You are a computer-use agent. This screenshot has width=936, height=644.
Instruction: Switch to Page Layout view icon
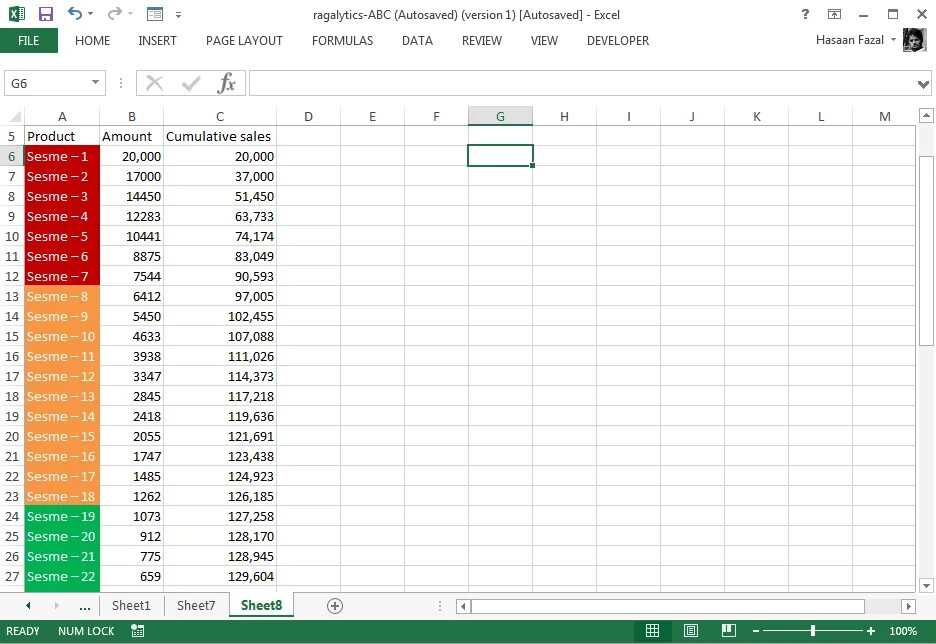click(x=691, y=631)
